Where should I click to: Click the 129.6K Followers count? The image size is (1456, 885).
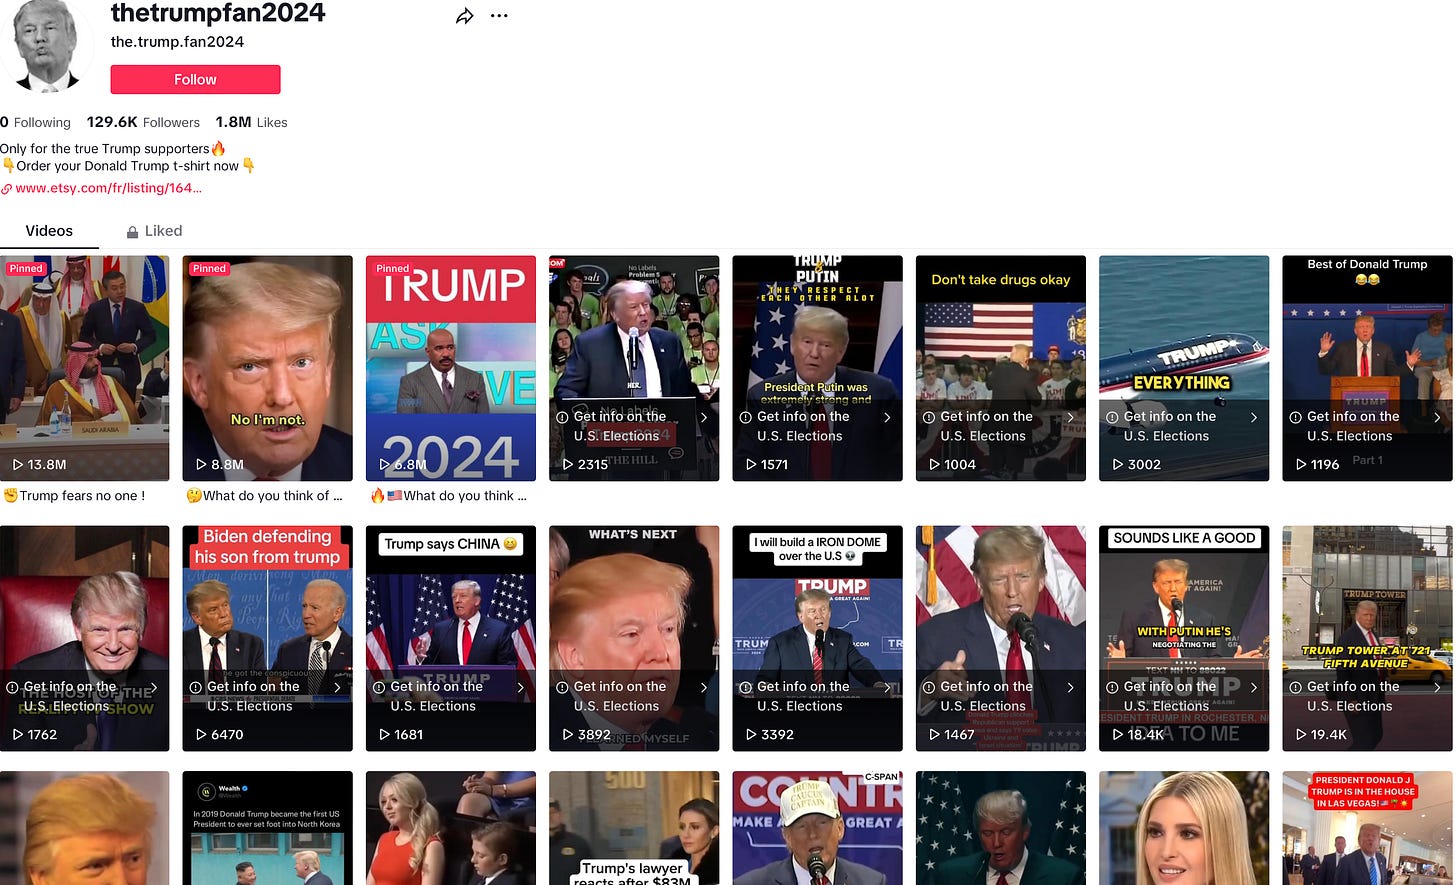pyautogui.click(x=143, y=122)
